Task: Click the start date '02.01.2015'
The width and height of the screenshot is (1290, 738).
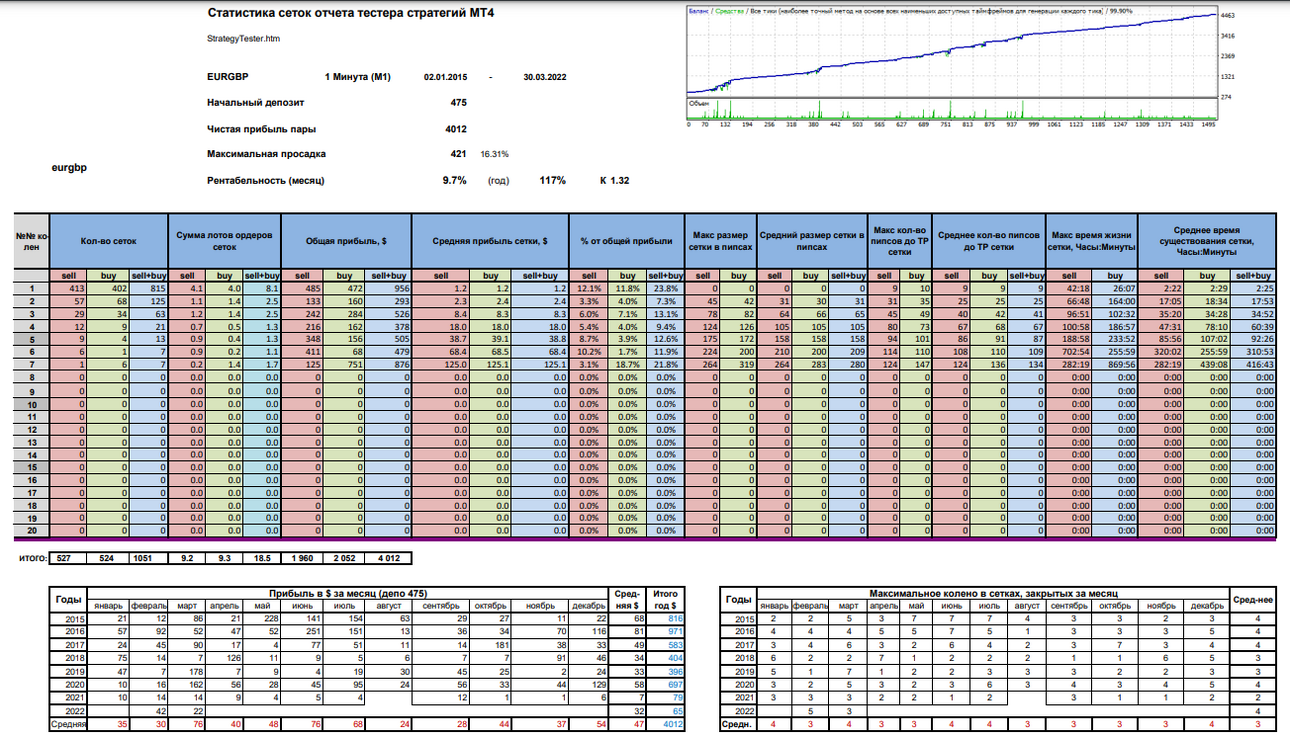Action: pos(446,77)
